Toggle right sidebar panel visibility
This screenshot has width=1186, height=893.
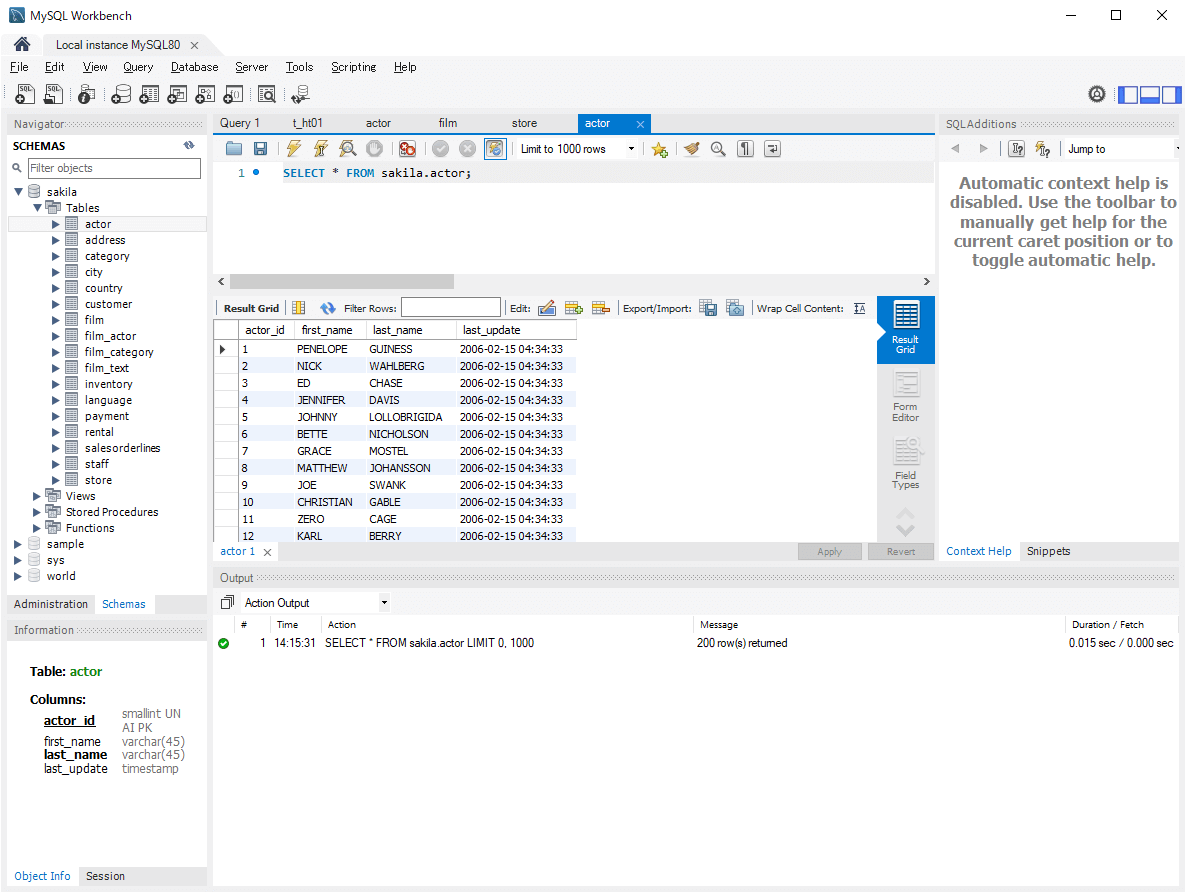(x=1171, y=95)
